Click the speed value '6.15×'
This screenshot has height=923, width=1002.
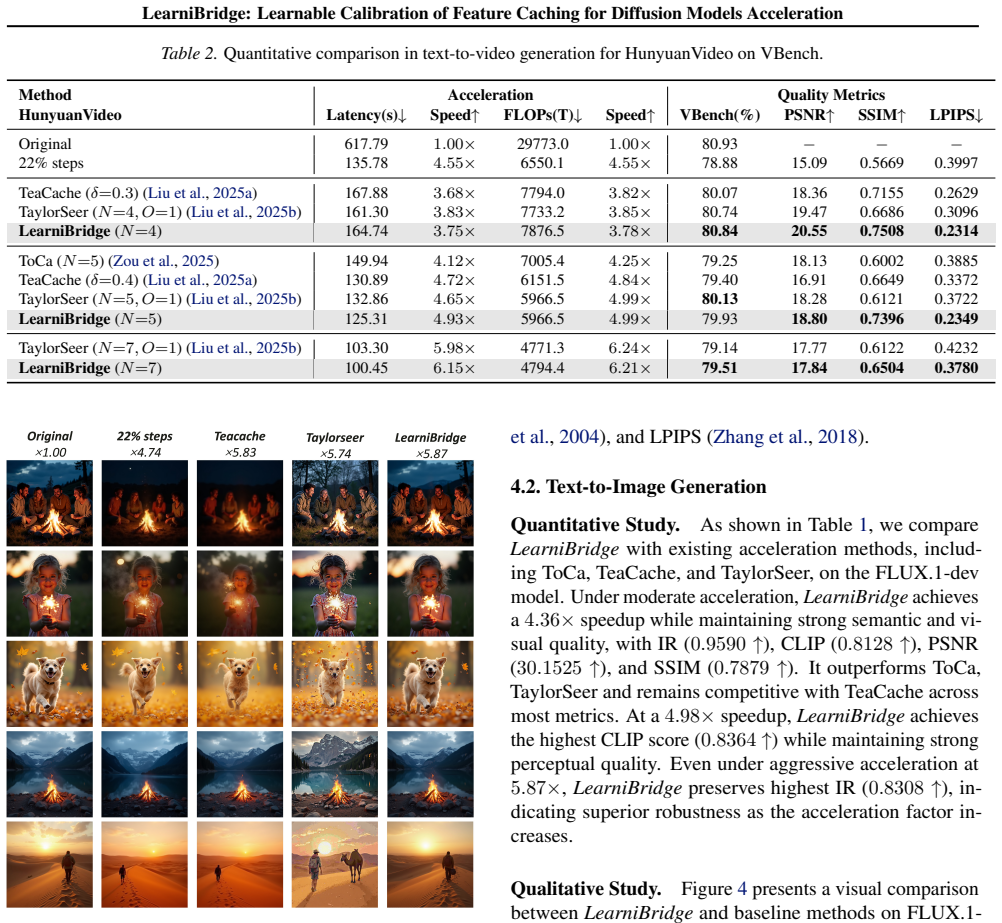pos(454,368)
